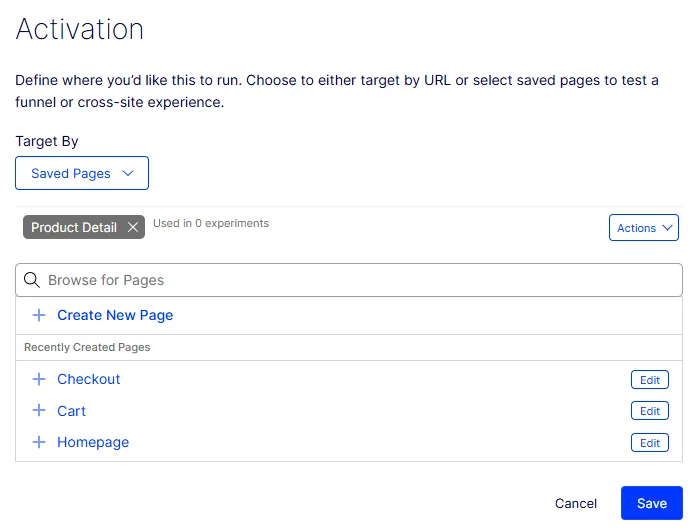Focus the Browse for Pages search field
691x531 pixels.
[349, 280]
